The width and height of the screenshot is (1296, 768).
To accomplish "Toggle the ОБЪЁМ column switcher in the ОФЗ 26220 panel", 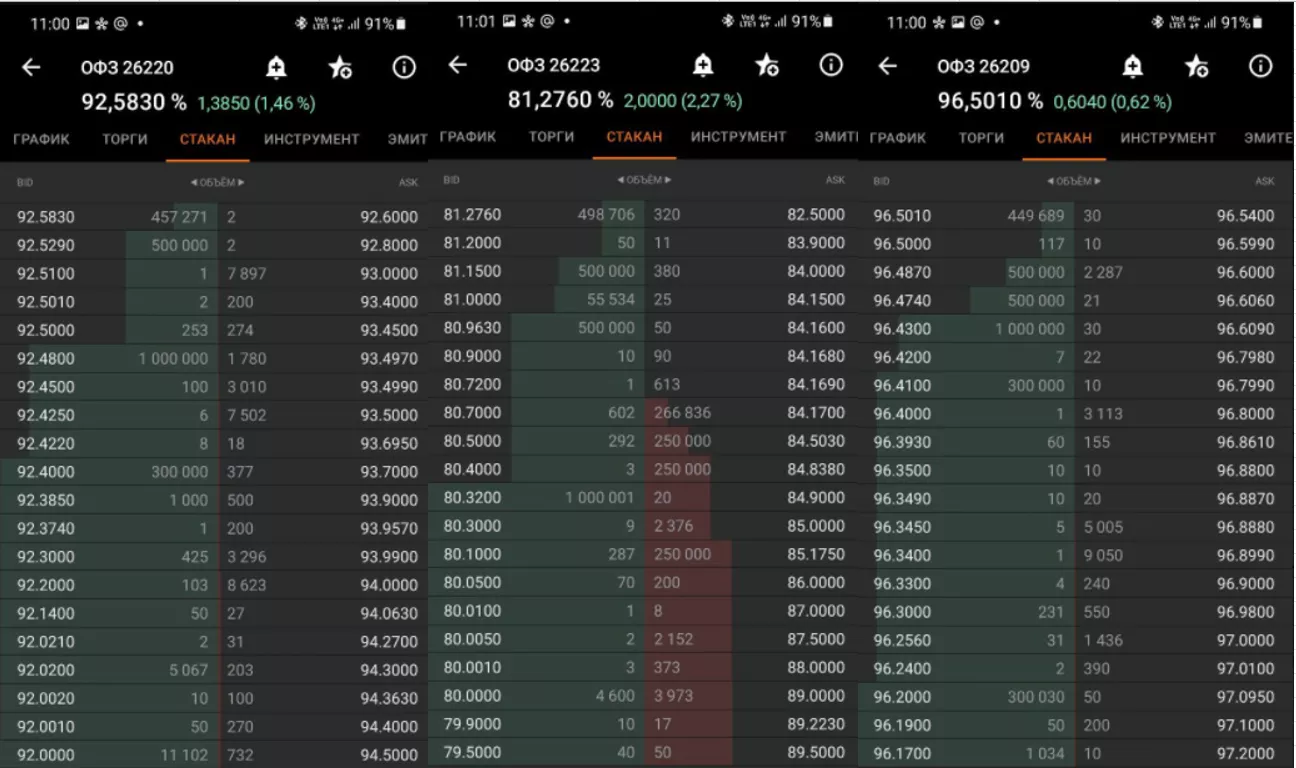I will [x=217, y=182].
